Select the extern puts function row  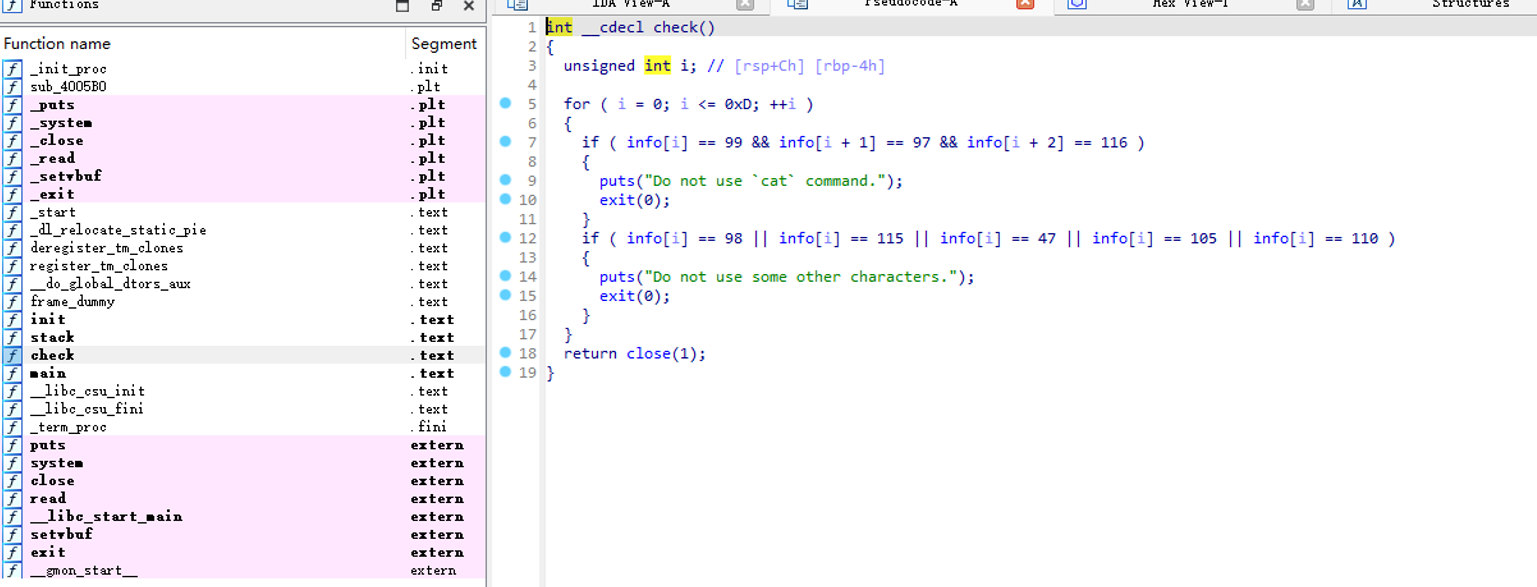coord(243,445)
